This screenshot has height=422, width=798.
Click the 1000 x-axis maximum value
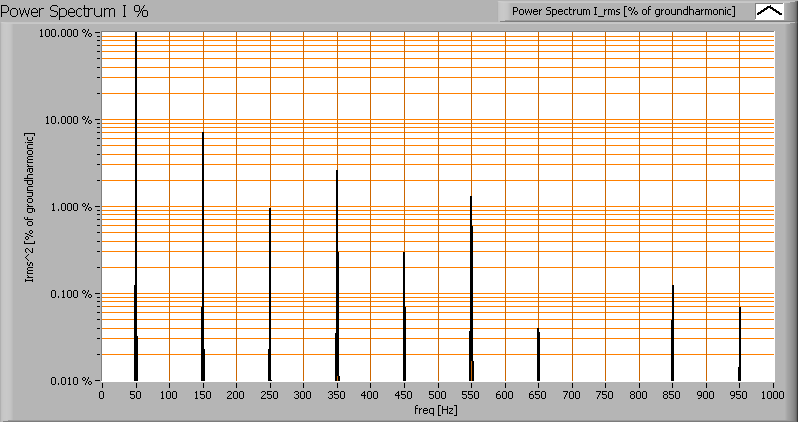pyautogui.click(x=773, y=396)
